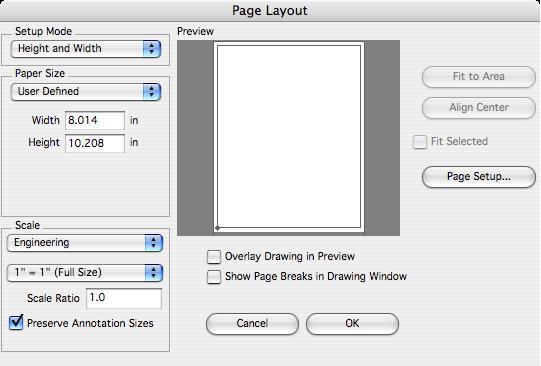The image size is (541, 366).
Task: Click the Width input field
Action: [x=95, y=120]
